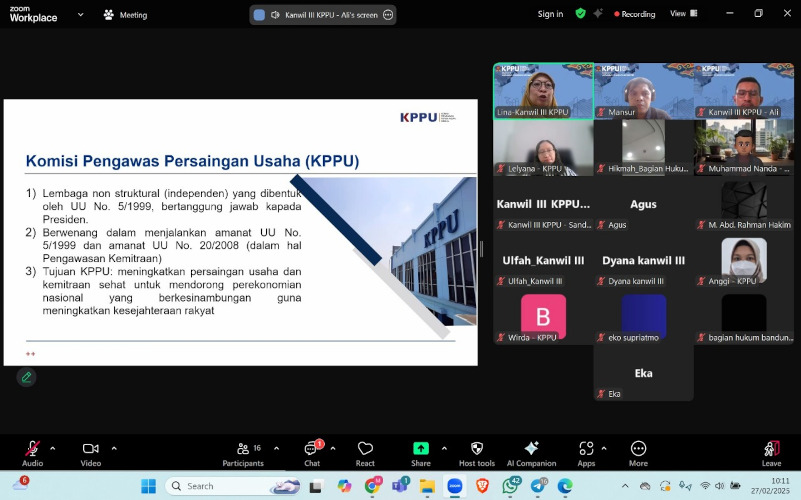Click the green encryption shield icon
801x500 pixels.
[580, 14]
